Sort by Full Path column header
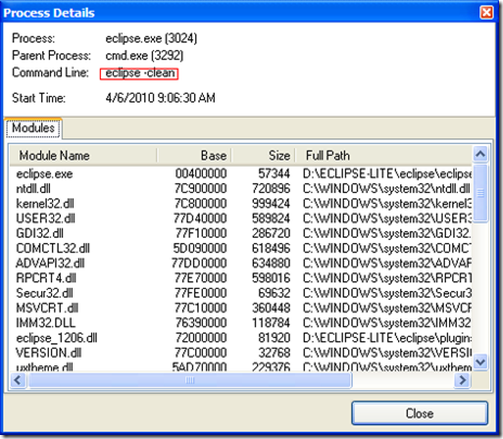This screenshot has width=503, height=439. pos(383,155)
